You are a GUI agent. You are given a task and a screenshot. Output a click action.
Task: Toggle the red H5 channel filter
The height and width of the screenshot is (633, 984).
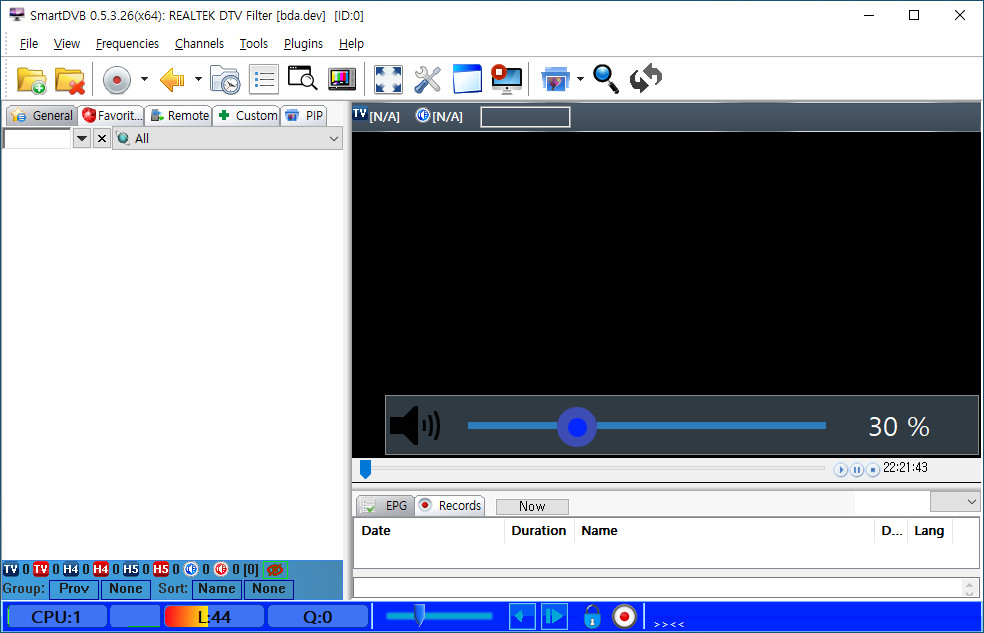pyautogui.click(x=161, y=570)
